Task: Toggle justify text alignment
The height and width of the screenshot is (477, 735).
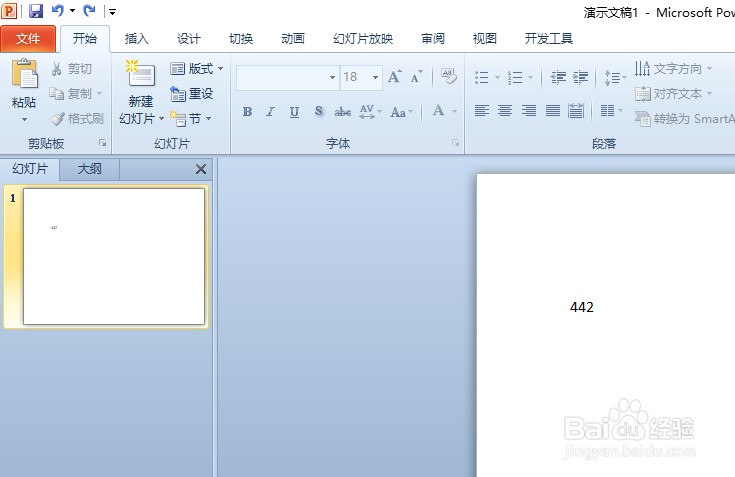Action: [x=553, y=111]
